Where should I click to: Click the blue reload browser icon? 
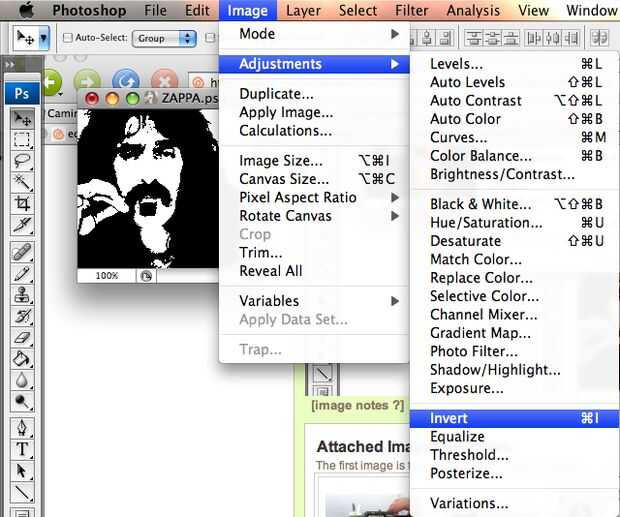point(126,82)
